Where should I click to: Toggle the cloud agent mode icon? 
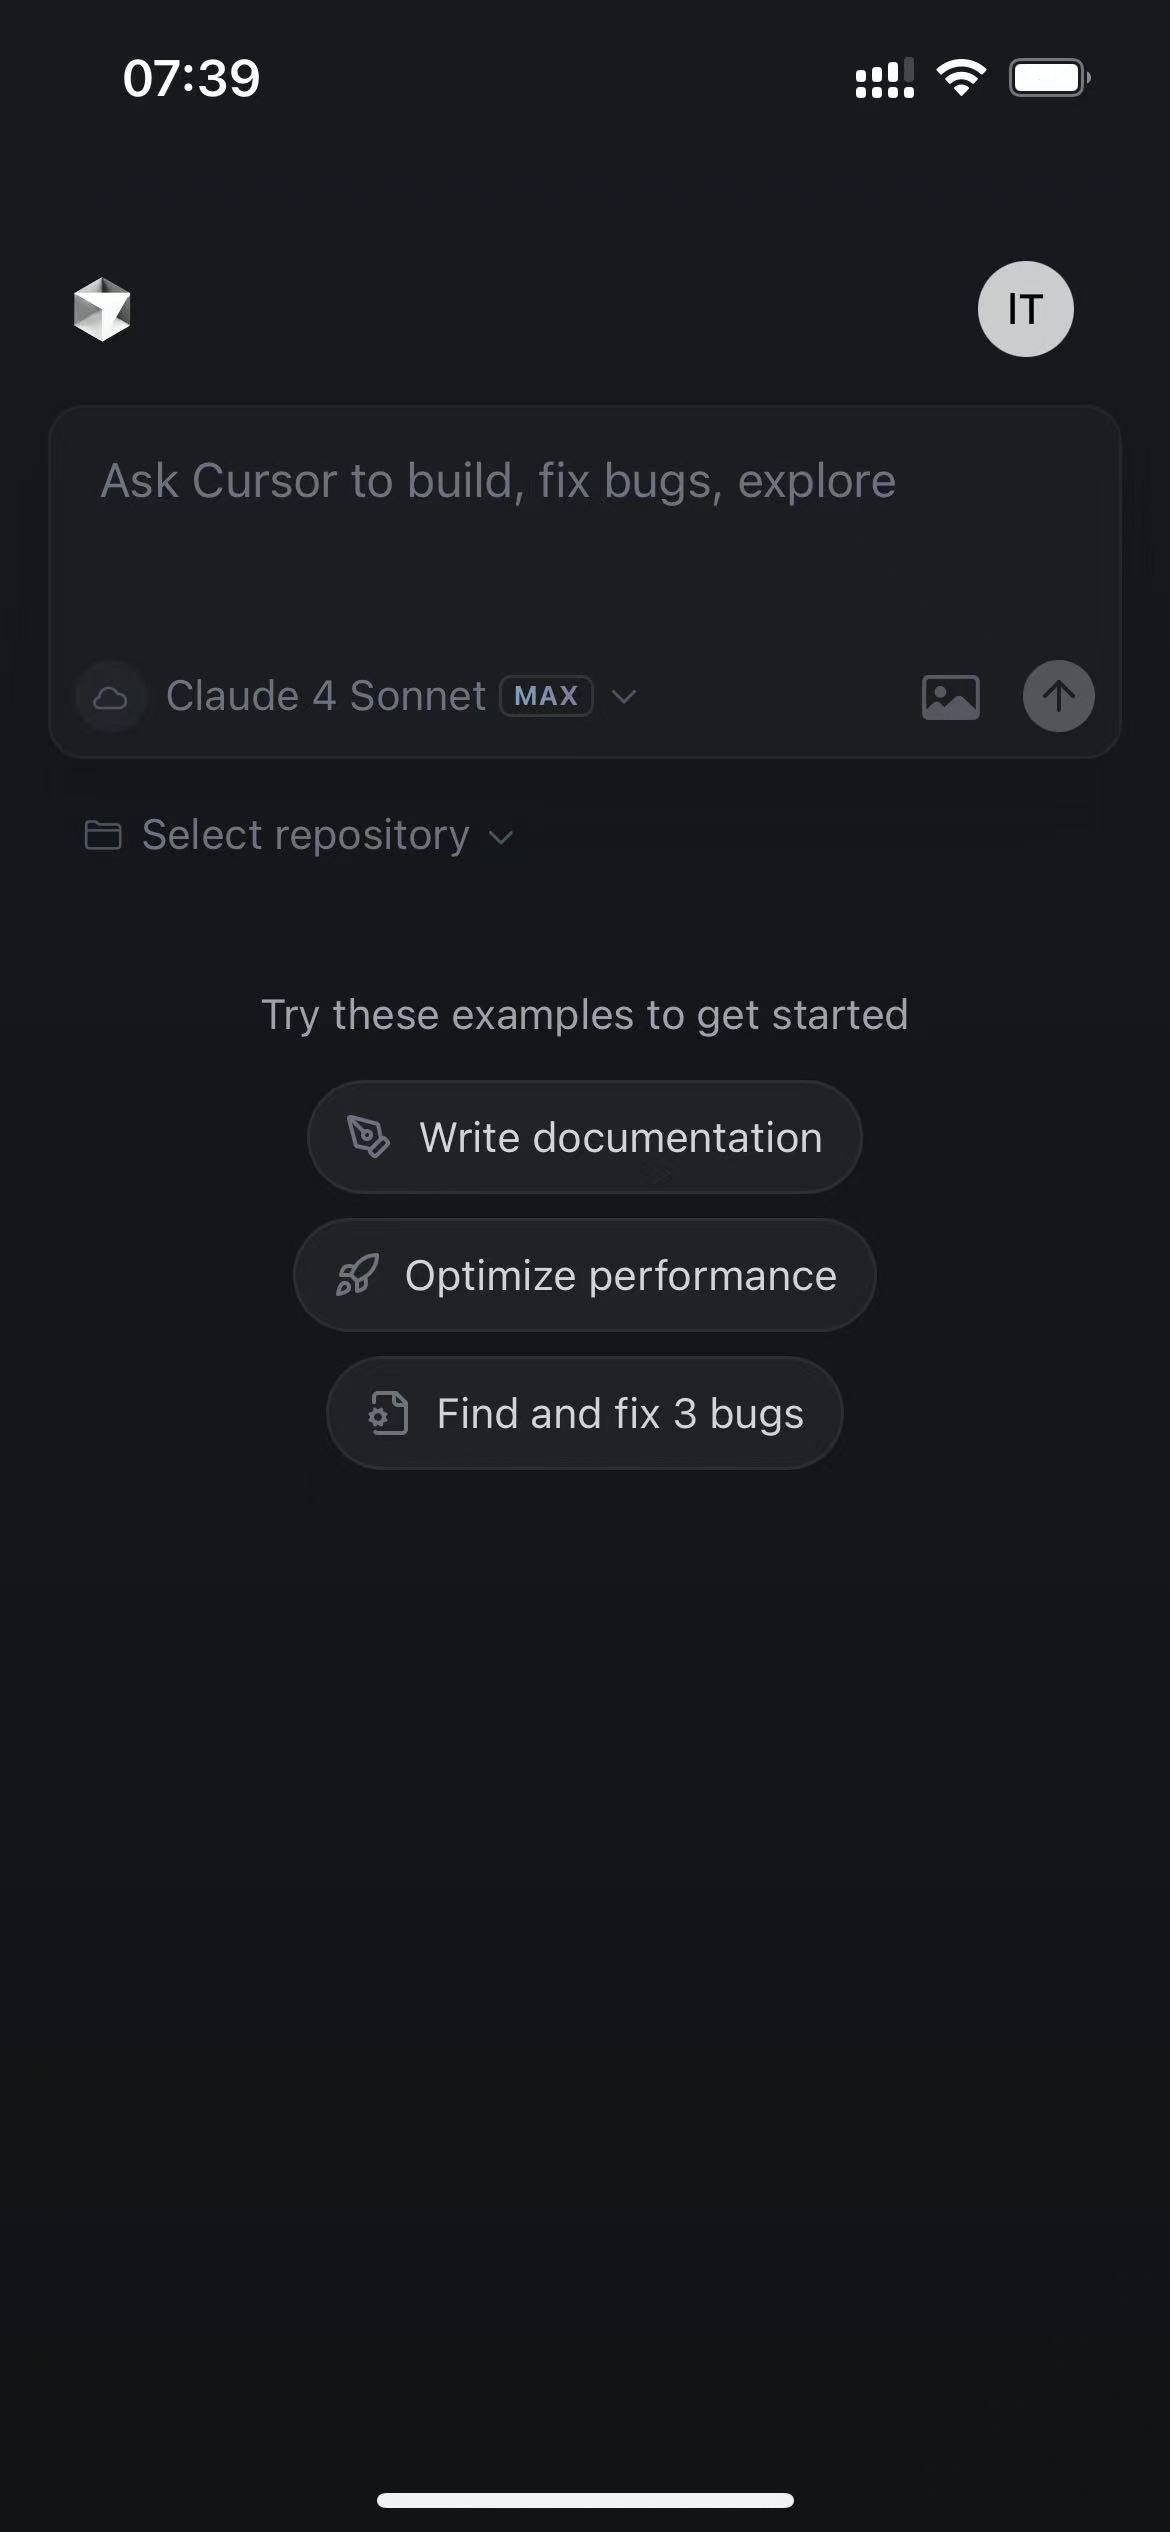(x=110, y=696)
